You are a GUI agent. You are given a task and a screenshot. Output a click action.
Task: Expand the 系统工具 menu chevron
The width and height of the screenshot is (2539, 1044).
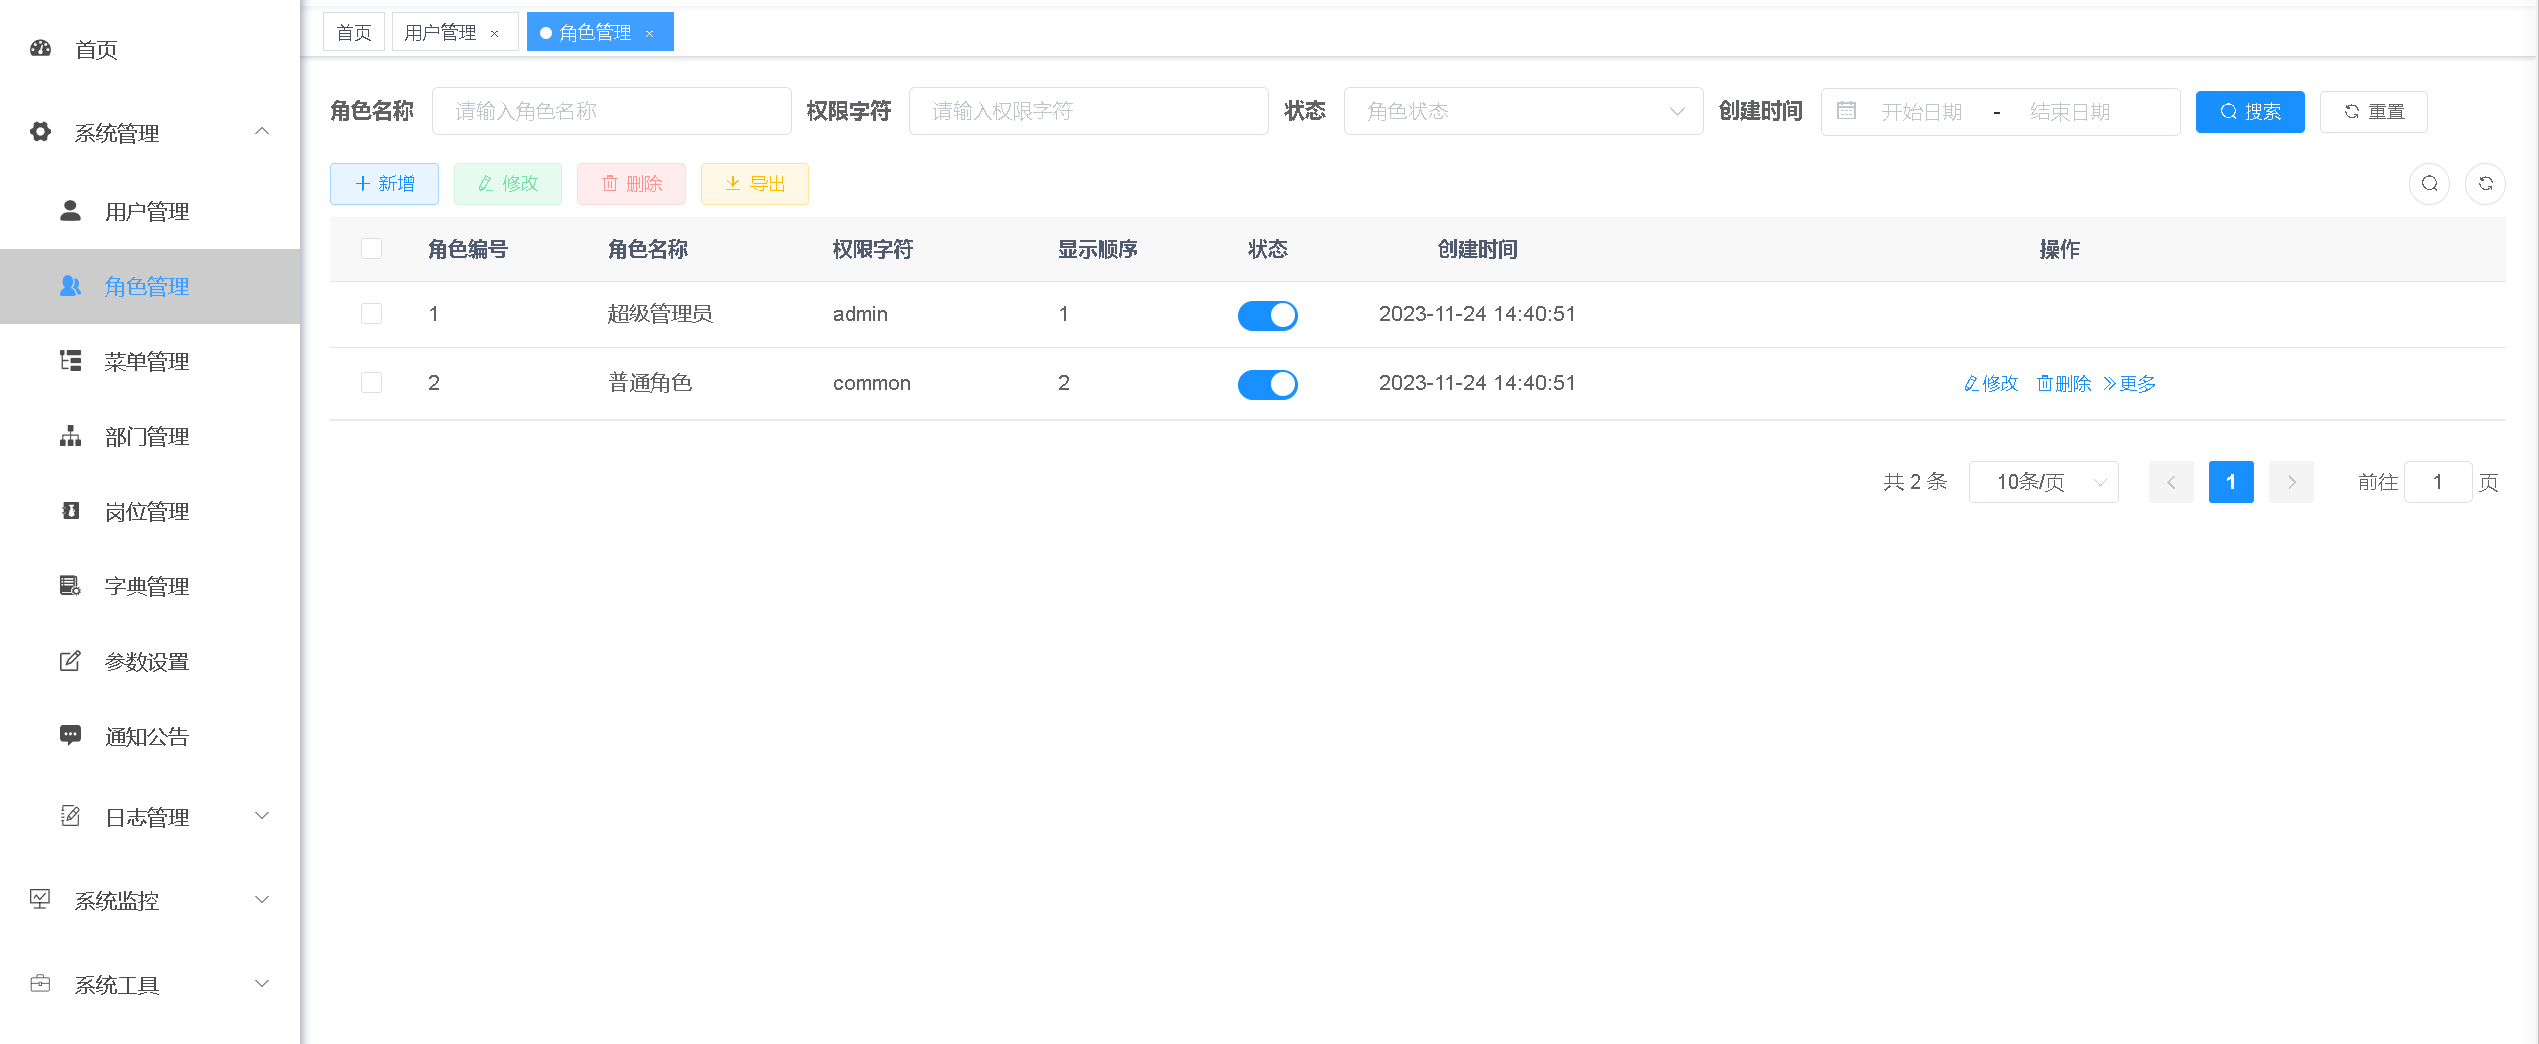261,983
